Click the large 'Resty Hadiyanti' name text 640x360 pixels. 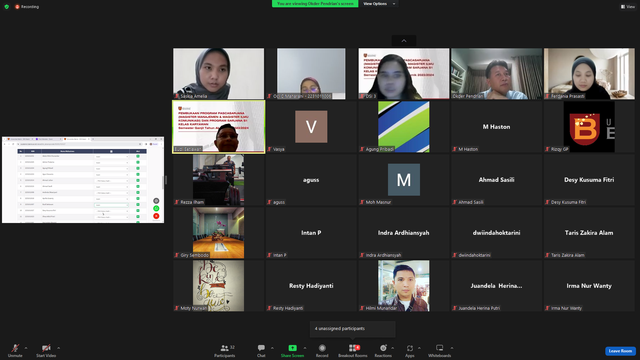pos(311,286)
